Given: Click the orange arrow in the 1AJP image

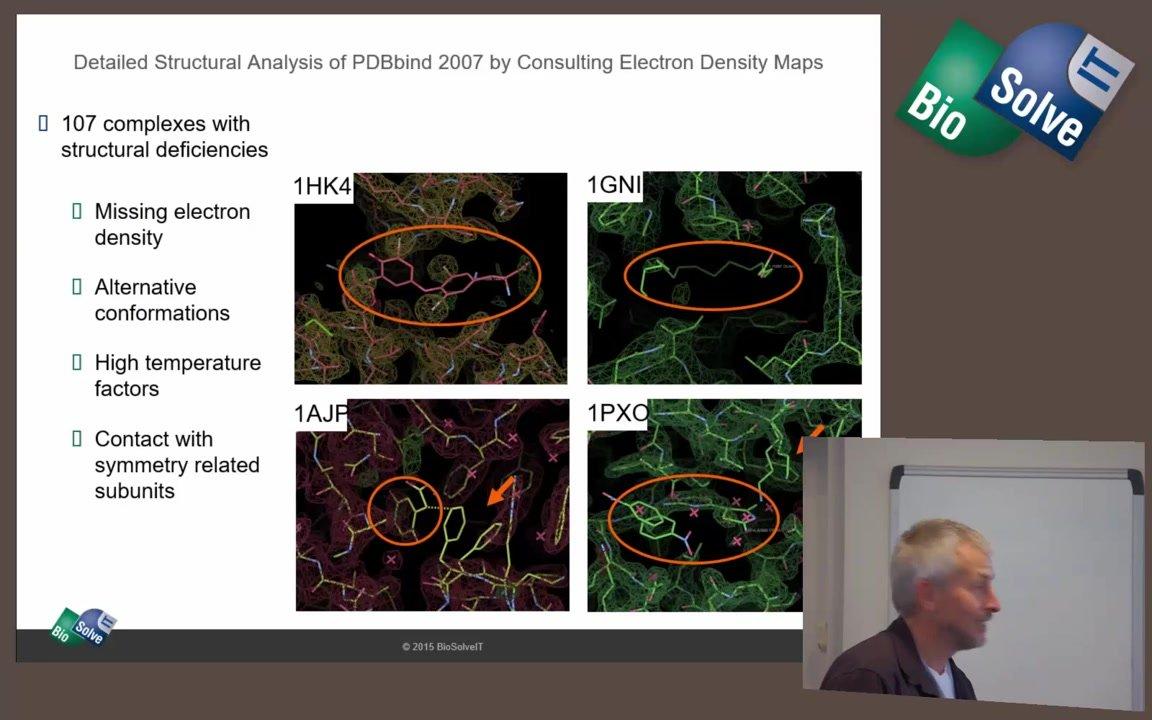Looking at the screenshot, I should (501, 491).
